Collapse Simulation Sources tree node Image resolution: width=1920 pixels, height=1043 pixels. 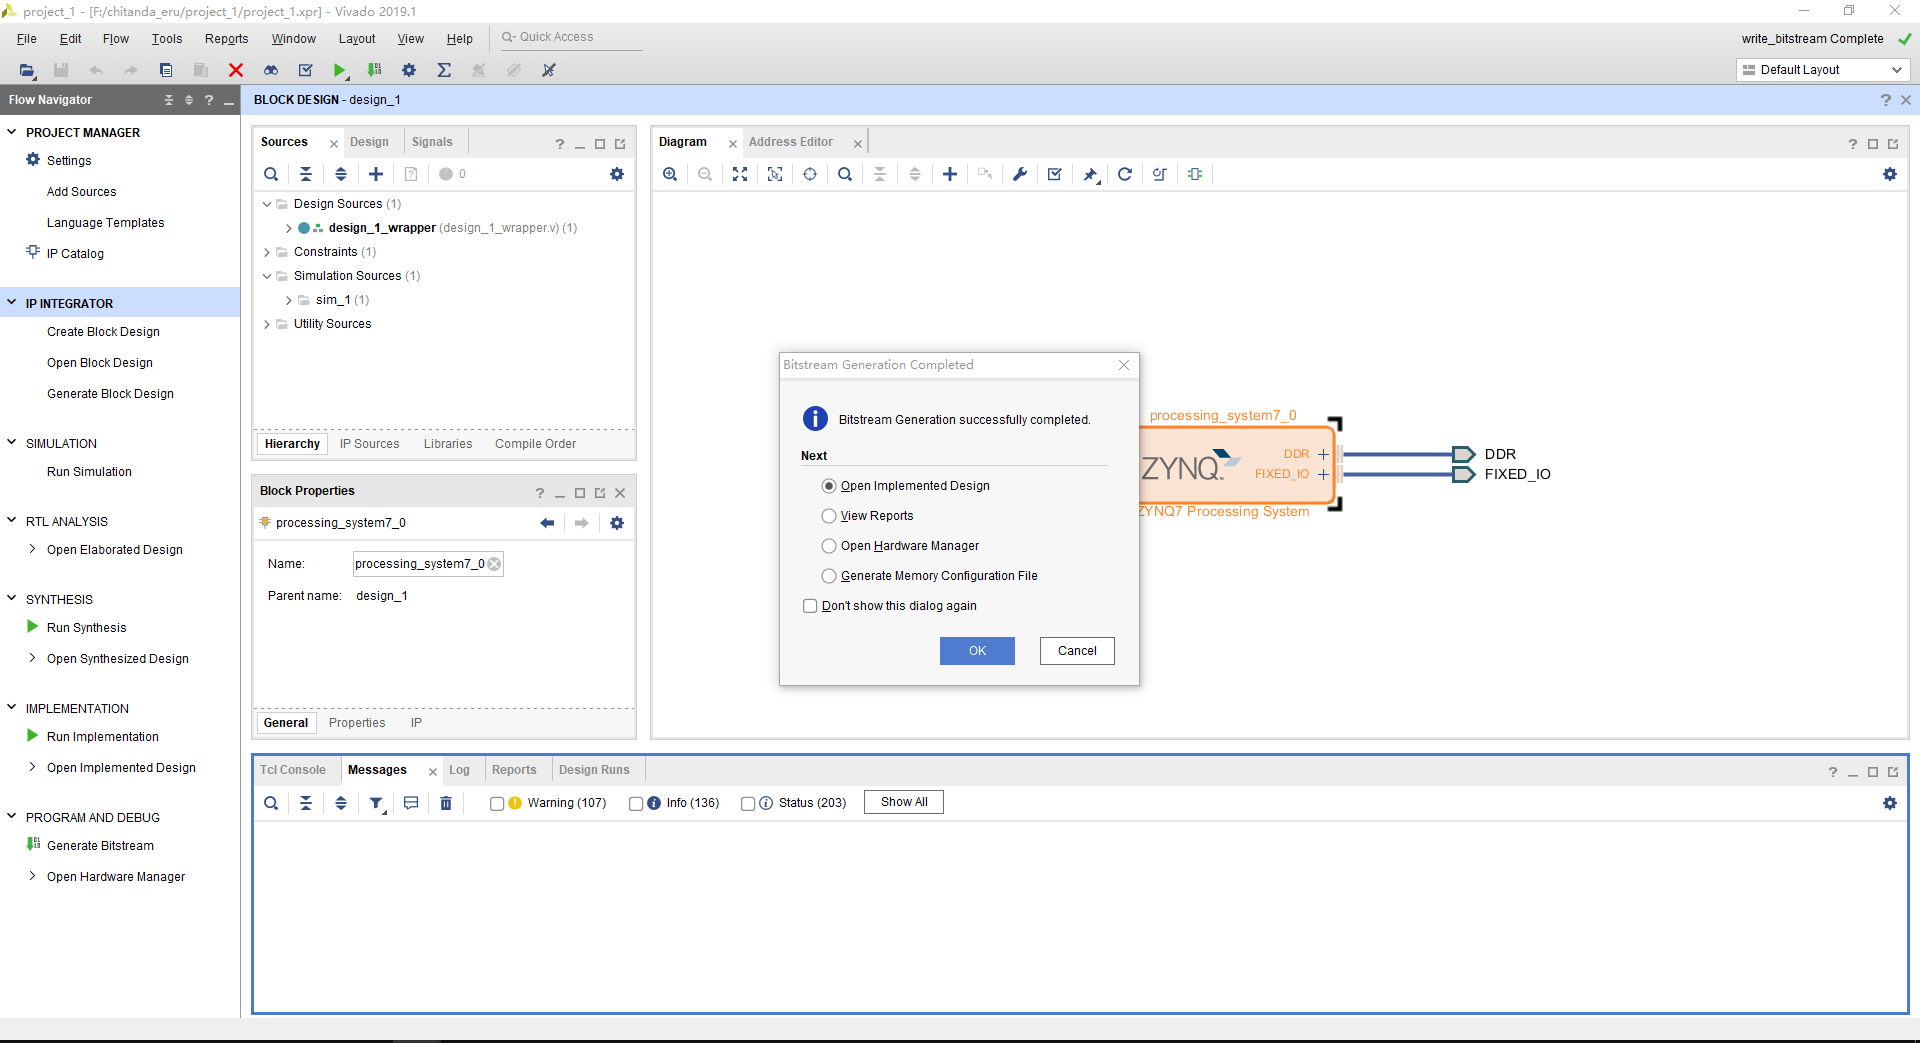coord(267,276)
